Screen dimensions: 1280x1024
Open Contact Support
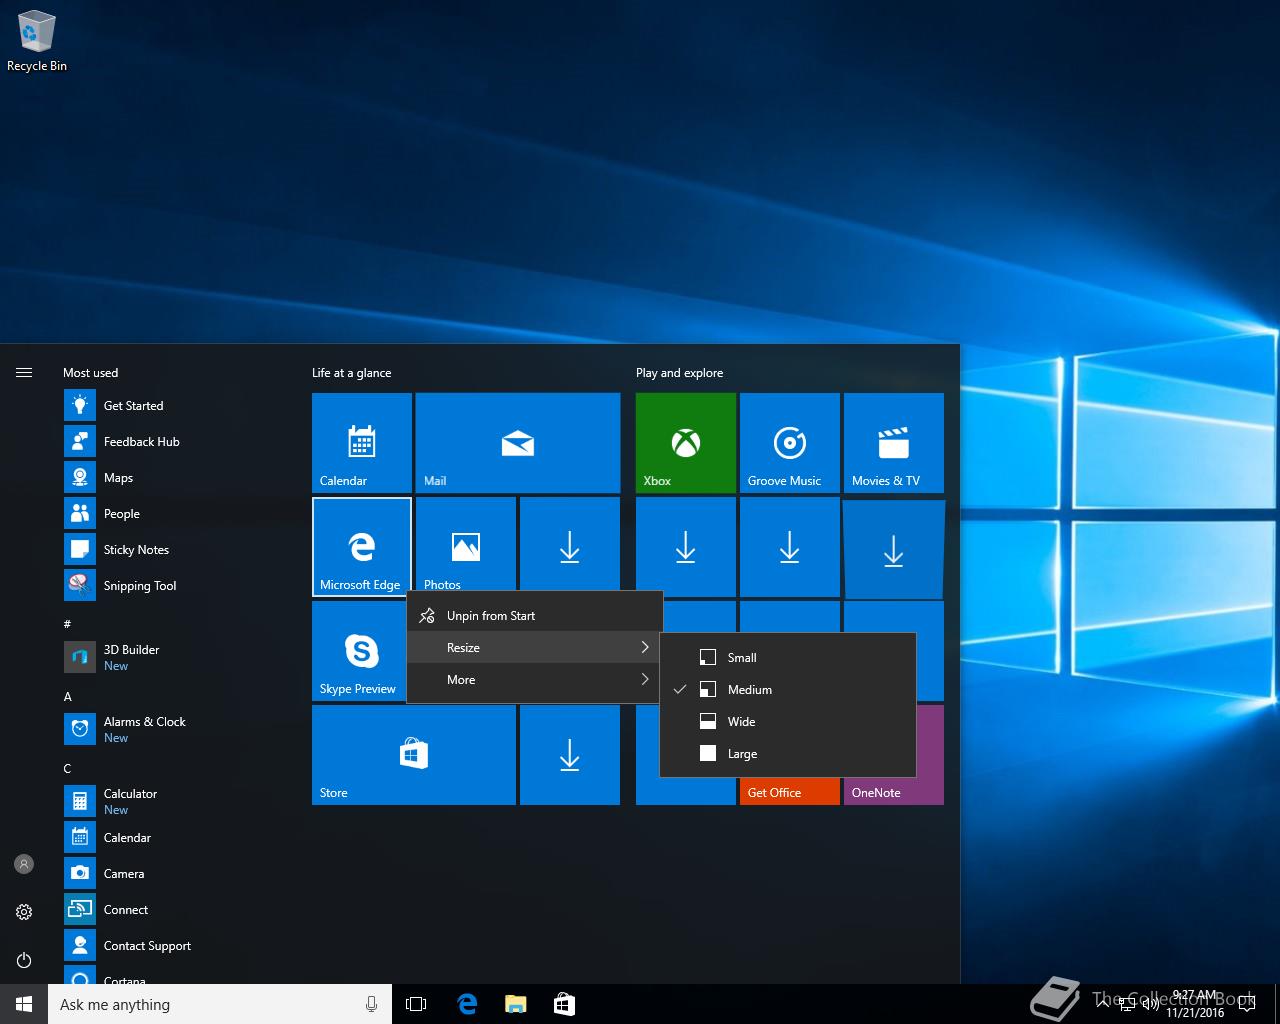(180, 945)
